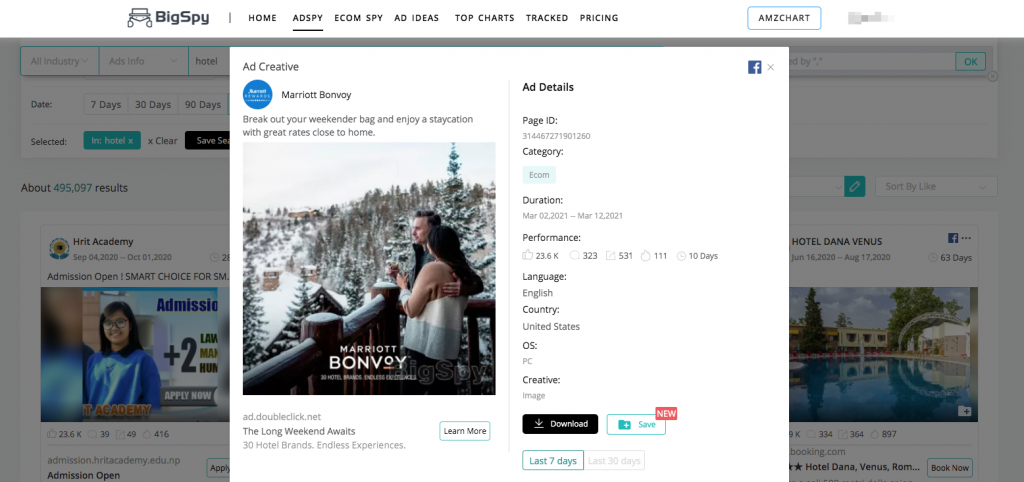Image resolution: width=1024 pixels, height=482 pixels.
Task: Click flame icon next to 897
Action: tap(876, 434)
